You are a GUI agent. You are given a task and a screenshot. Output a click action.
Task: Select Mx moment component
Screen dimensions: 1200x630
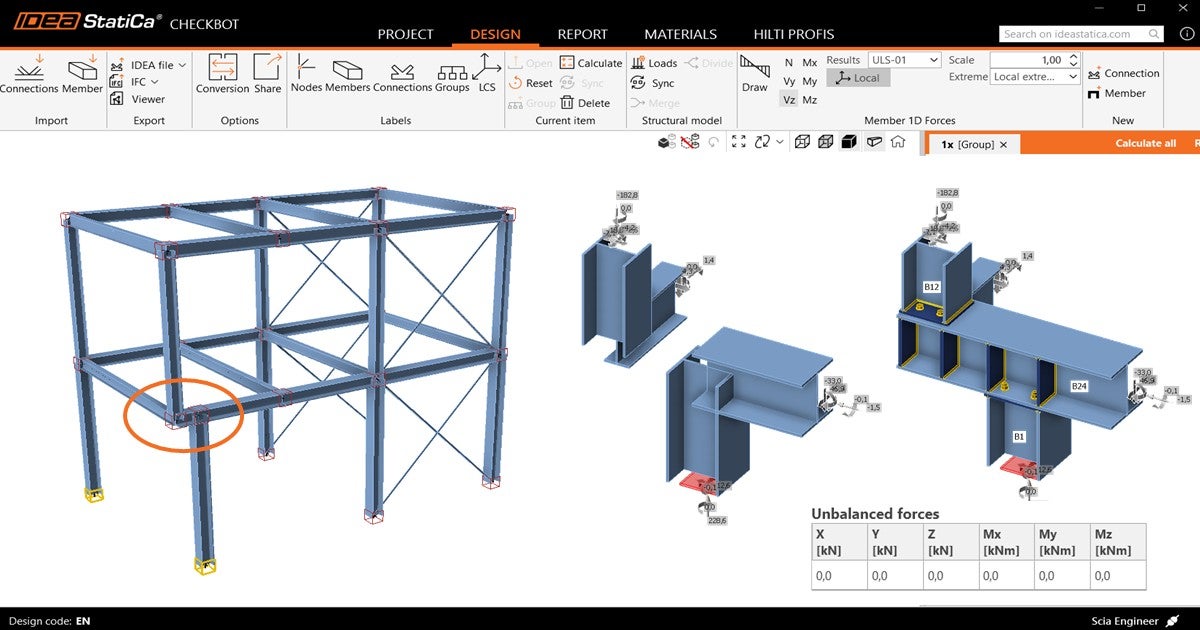[x=810, y=63]
